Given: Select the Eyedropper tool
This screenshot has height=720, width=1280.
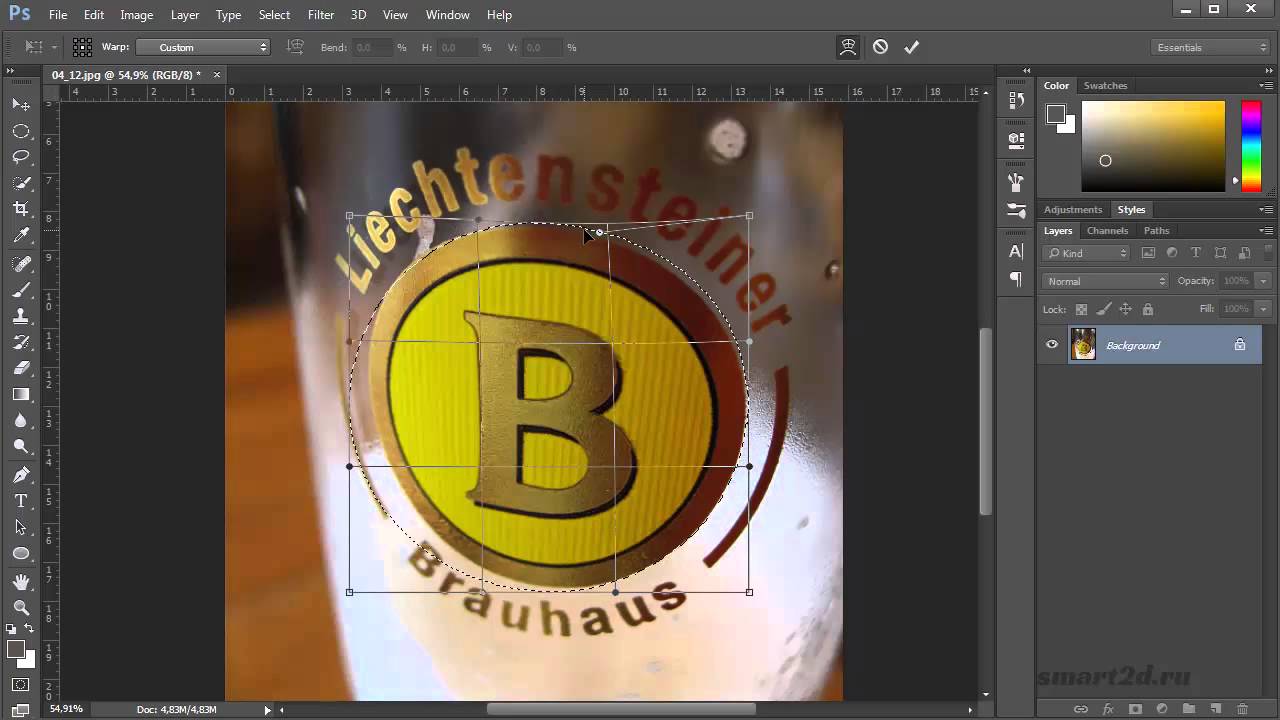Looking at the screenshot, I should click(x=21, y=235).
